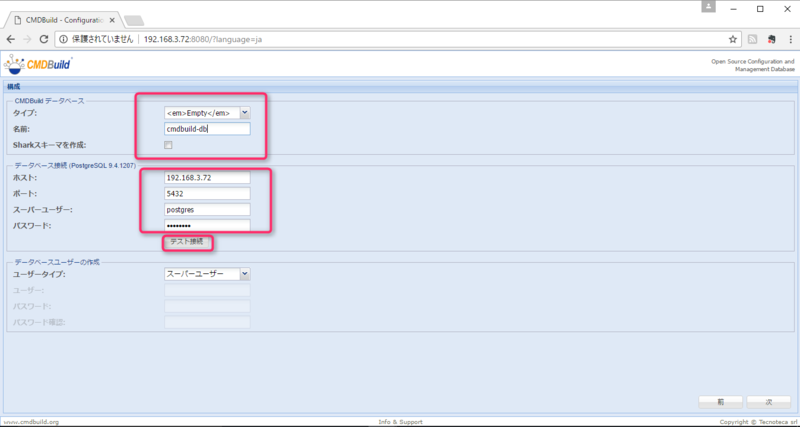The height and width of the screenshot is (427, 800).
Task: Click the データベースユーザーの作成 section title
Action: click(57, 262)
